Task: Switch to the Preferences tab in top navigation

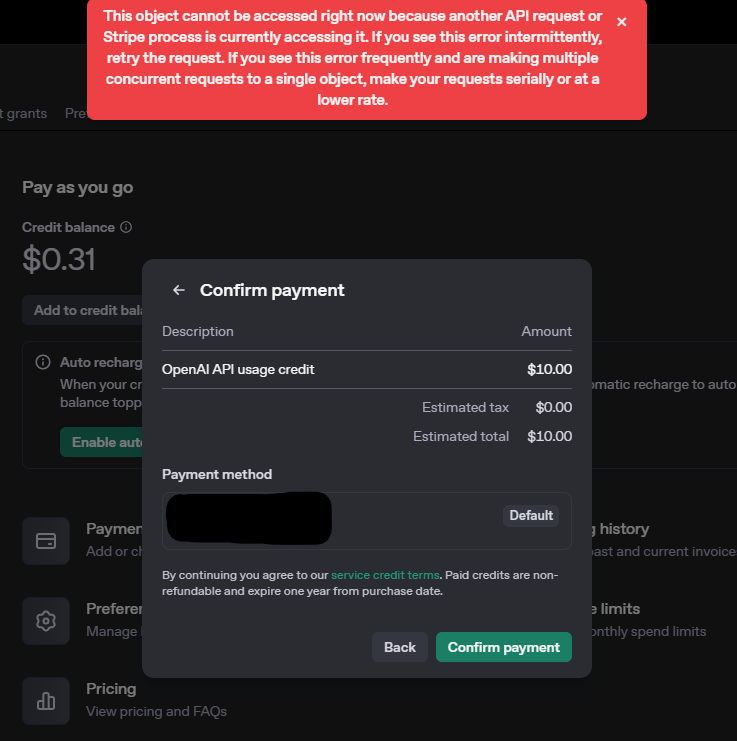Action: [76, 113]
